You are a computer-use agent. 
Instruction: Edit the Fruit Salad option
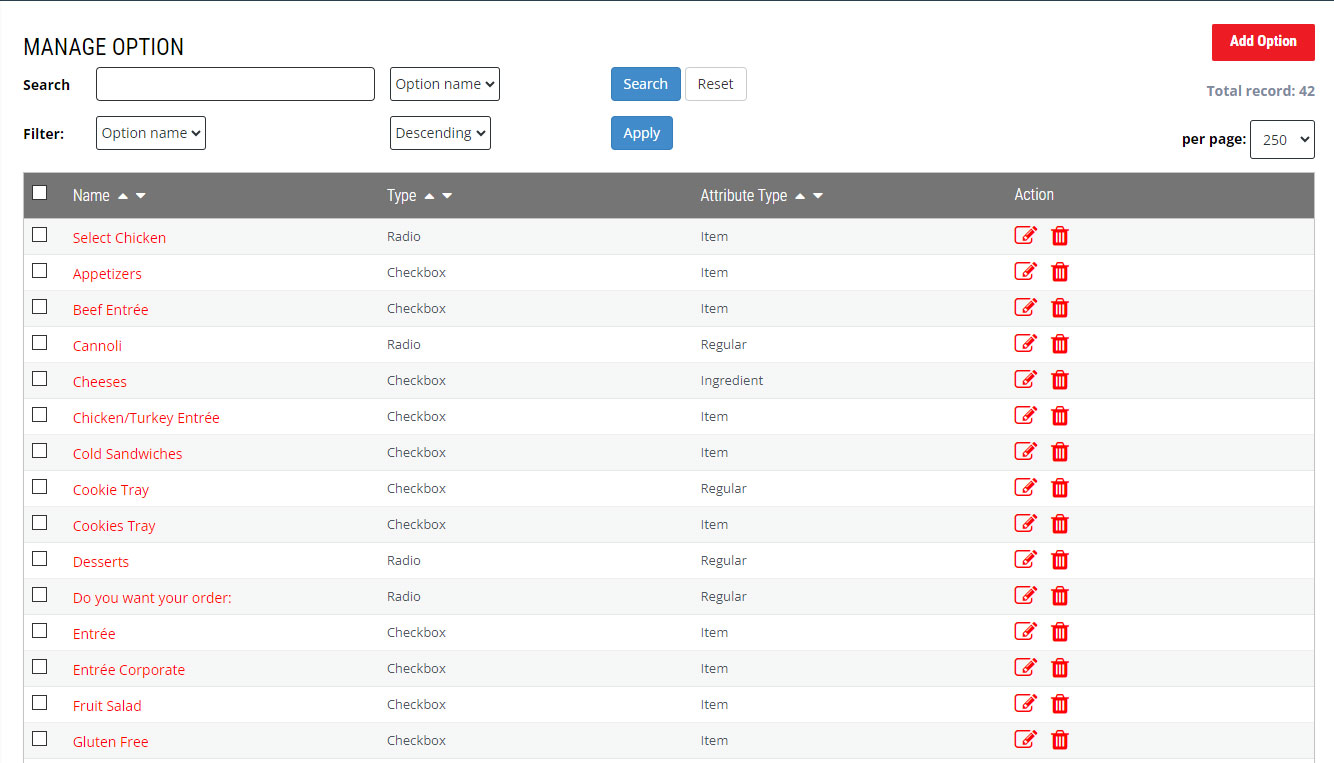coord(1026,703)
